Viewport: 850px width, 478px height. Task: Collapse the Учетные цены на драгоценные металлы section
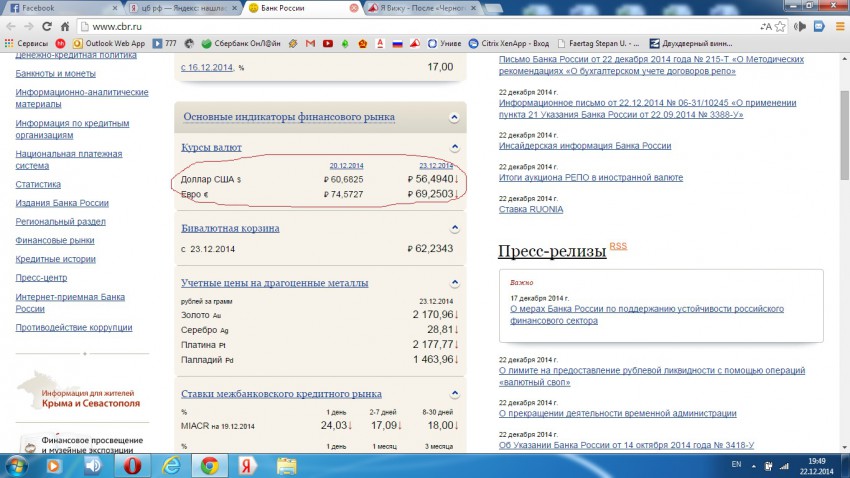(x=455, y=283)
